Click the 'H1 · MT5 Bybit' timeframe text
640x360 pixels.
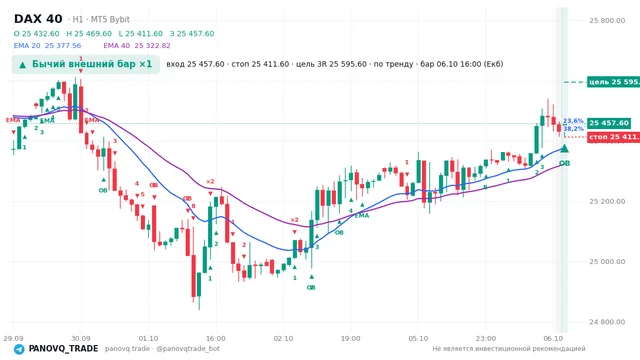101,19
